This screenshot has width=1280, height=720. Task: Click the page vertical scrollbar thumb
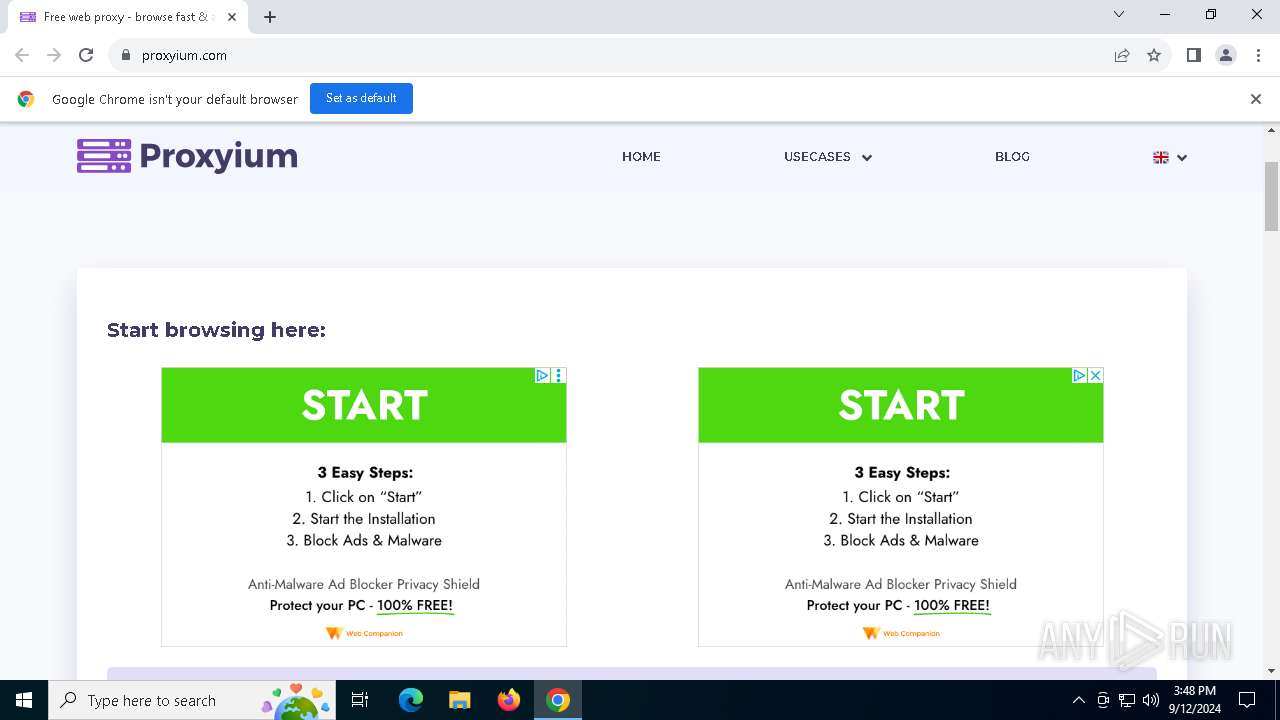tap(1272, 195)
